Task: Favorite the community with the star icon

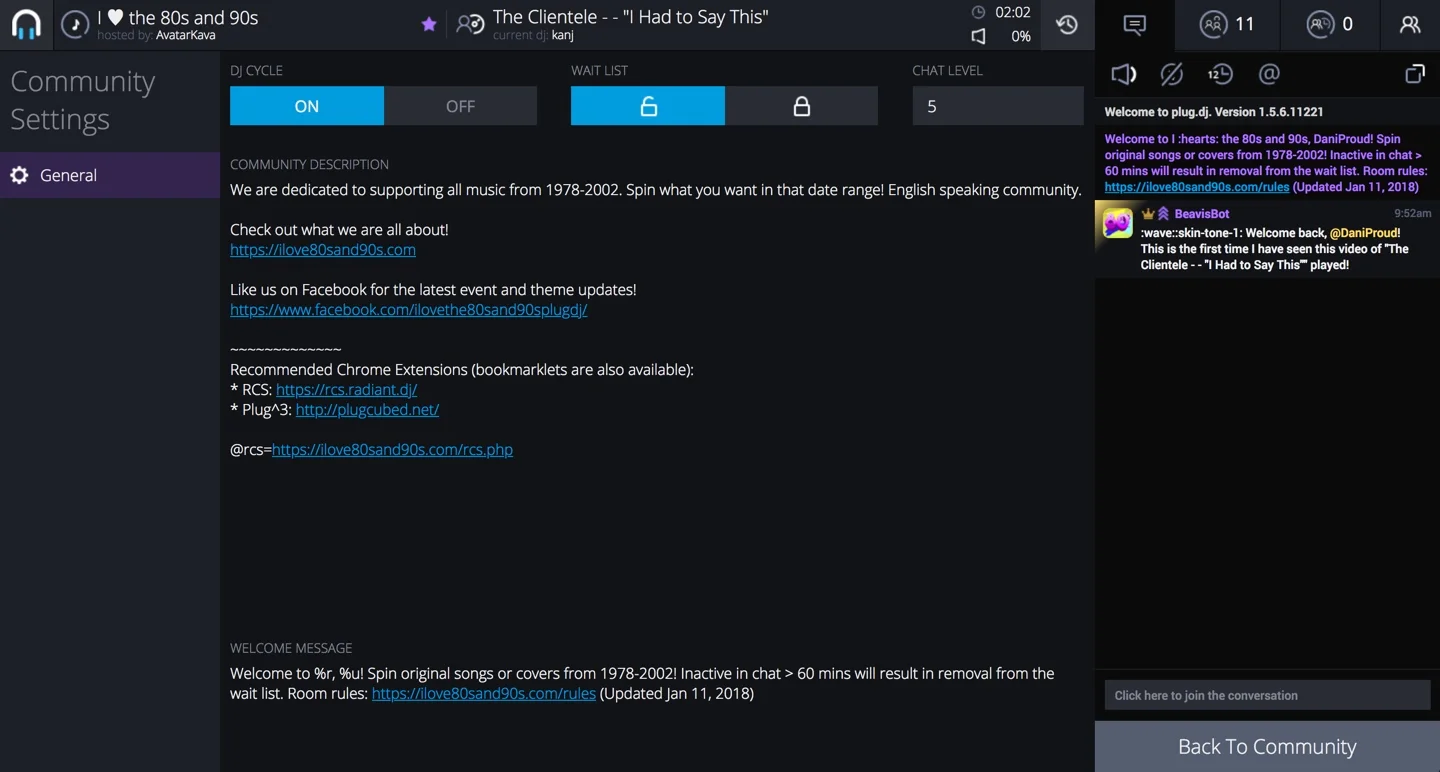Action: pyautogui.click(x=429, y=24)
